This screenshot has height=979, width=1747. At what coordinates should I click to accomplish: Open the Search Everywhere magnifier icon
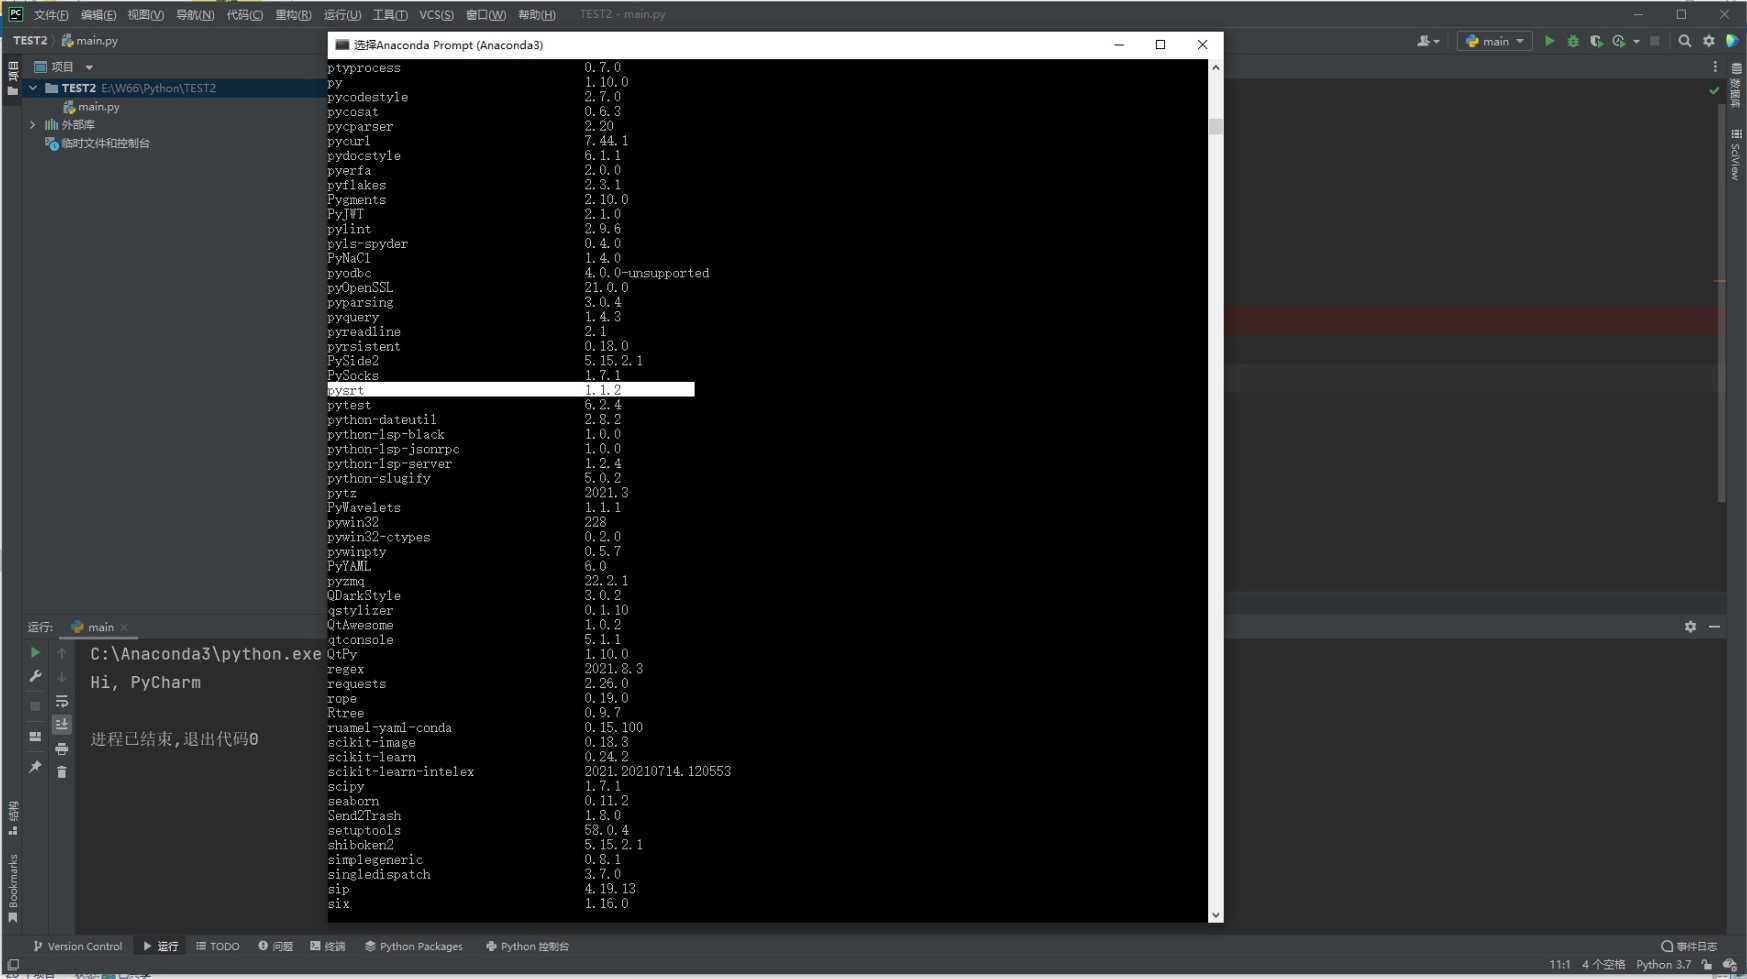click(1686, 41)
